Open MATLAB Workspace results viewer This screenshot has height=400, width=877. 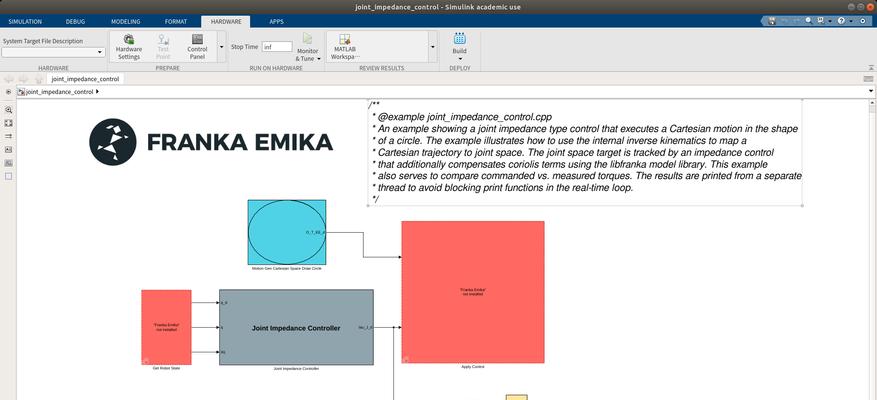(x=345, y=46)
